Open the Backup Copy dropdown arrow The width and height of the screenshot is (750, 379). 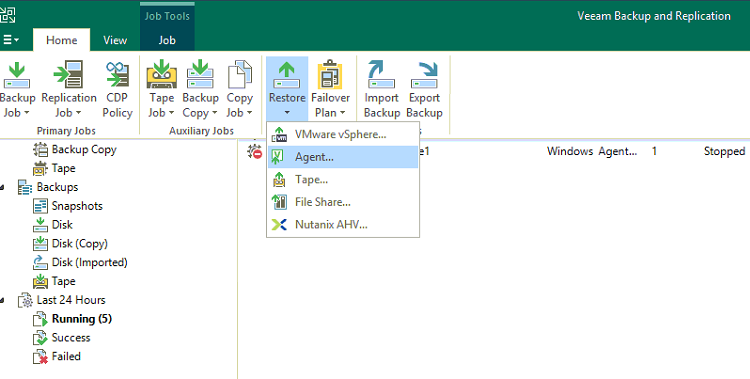tap(215, 113)
